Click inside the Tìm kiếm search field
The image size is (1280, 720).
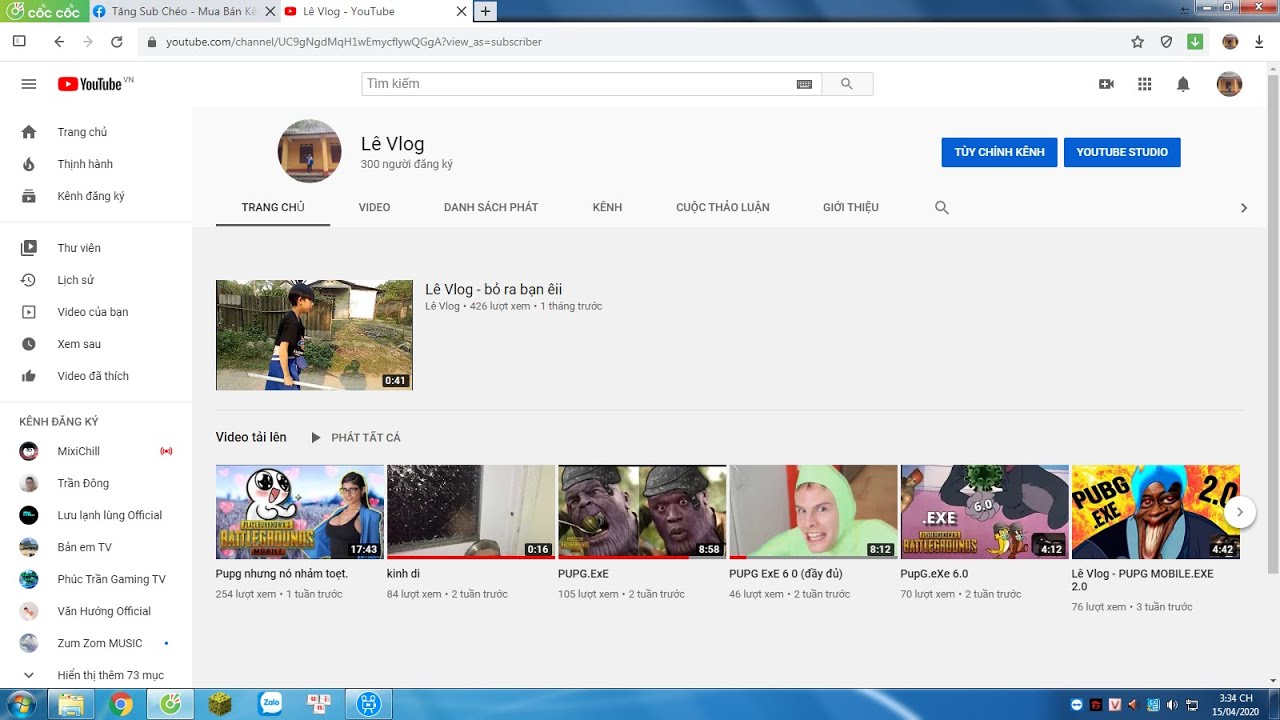coord(580,84)
